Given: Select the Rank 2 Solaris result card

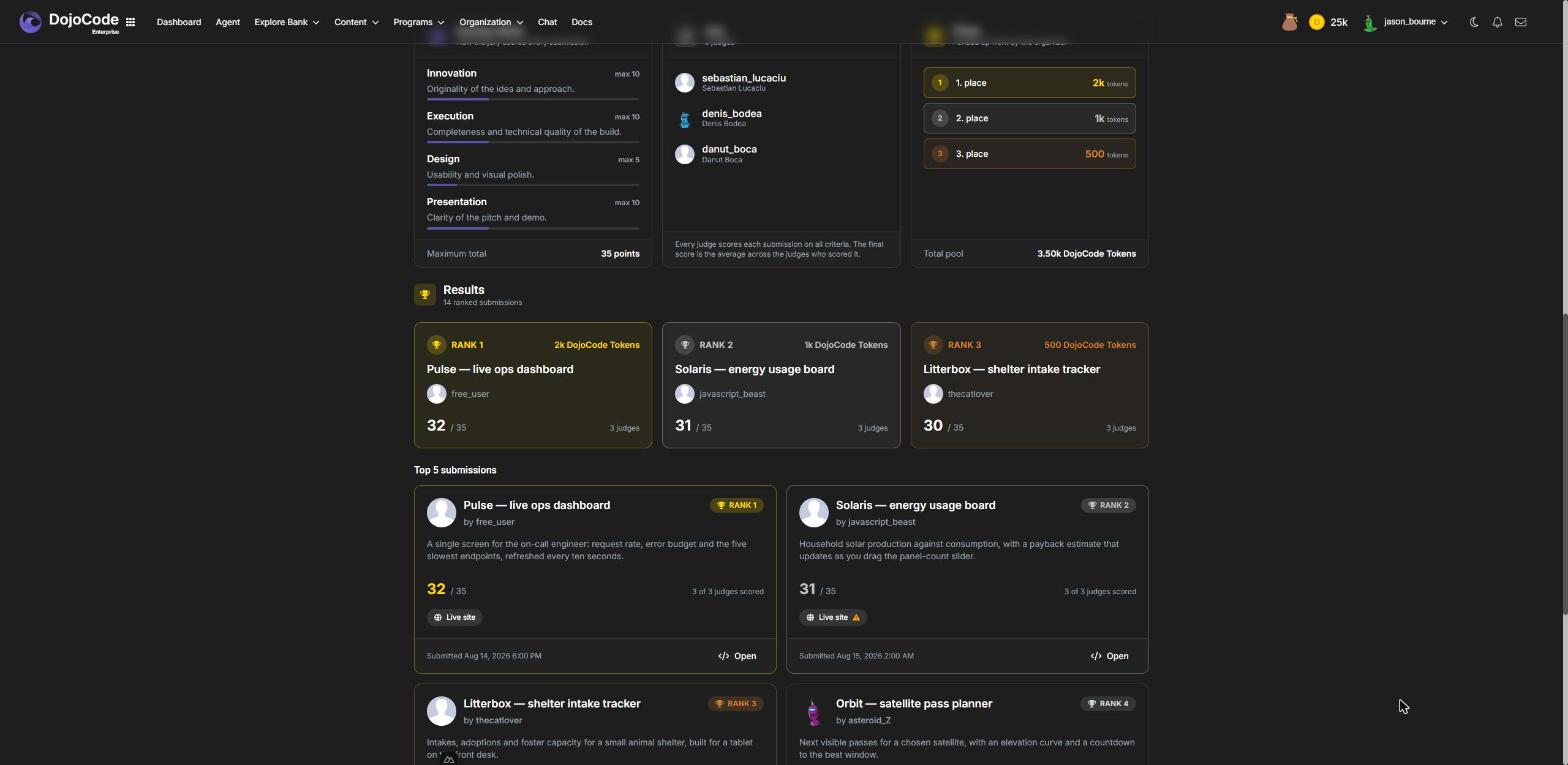Looking at the screenshot, I should click(781, 385).
